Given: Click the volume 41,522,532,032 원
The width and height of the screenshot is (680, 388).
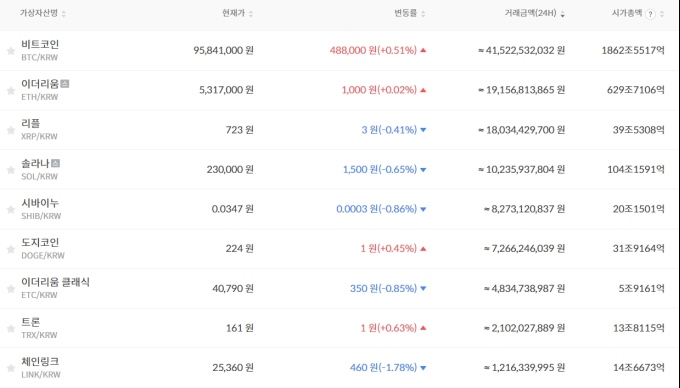Looking at the screenshot, I should coord(521,50).
